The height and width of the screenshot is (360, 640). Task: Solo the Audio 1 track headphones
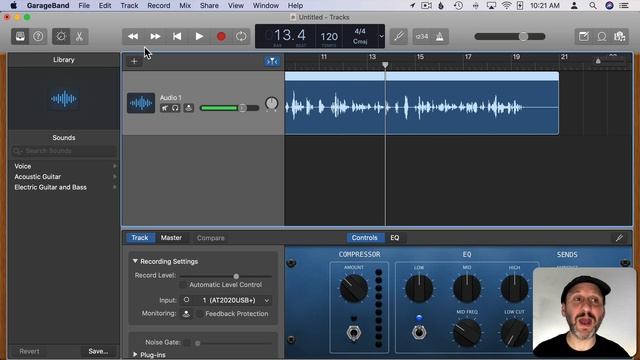tap(175, 108)
